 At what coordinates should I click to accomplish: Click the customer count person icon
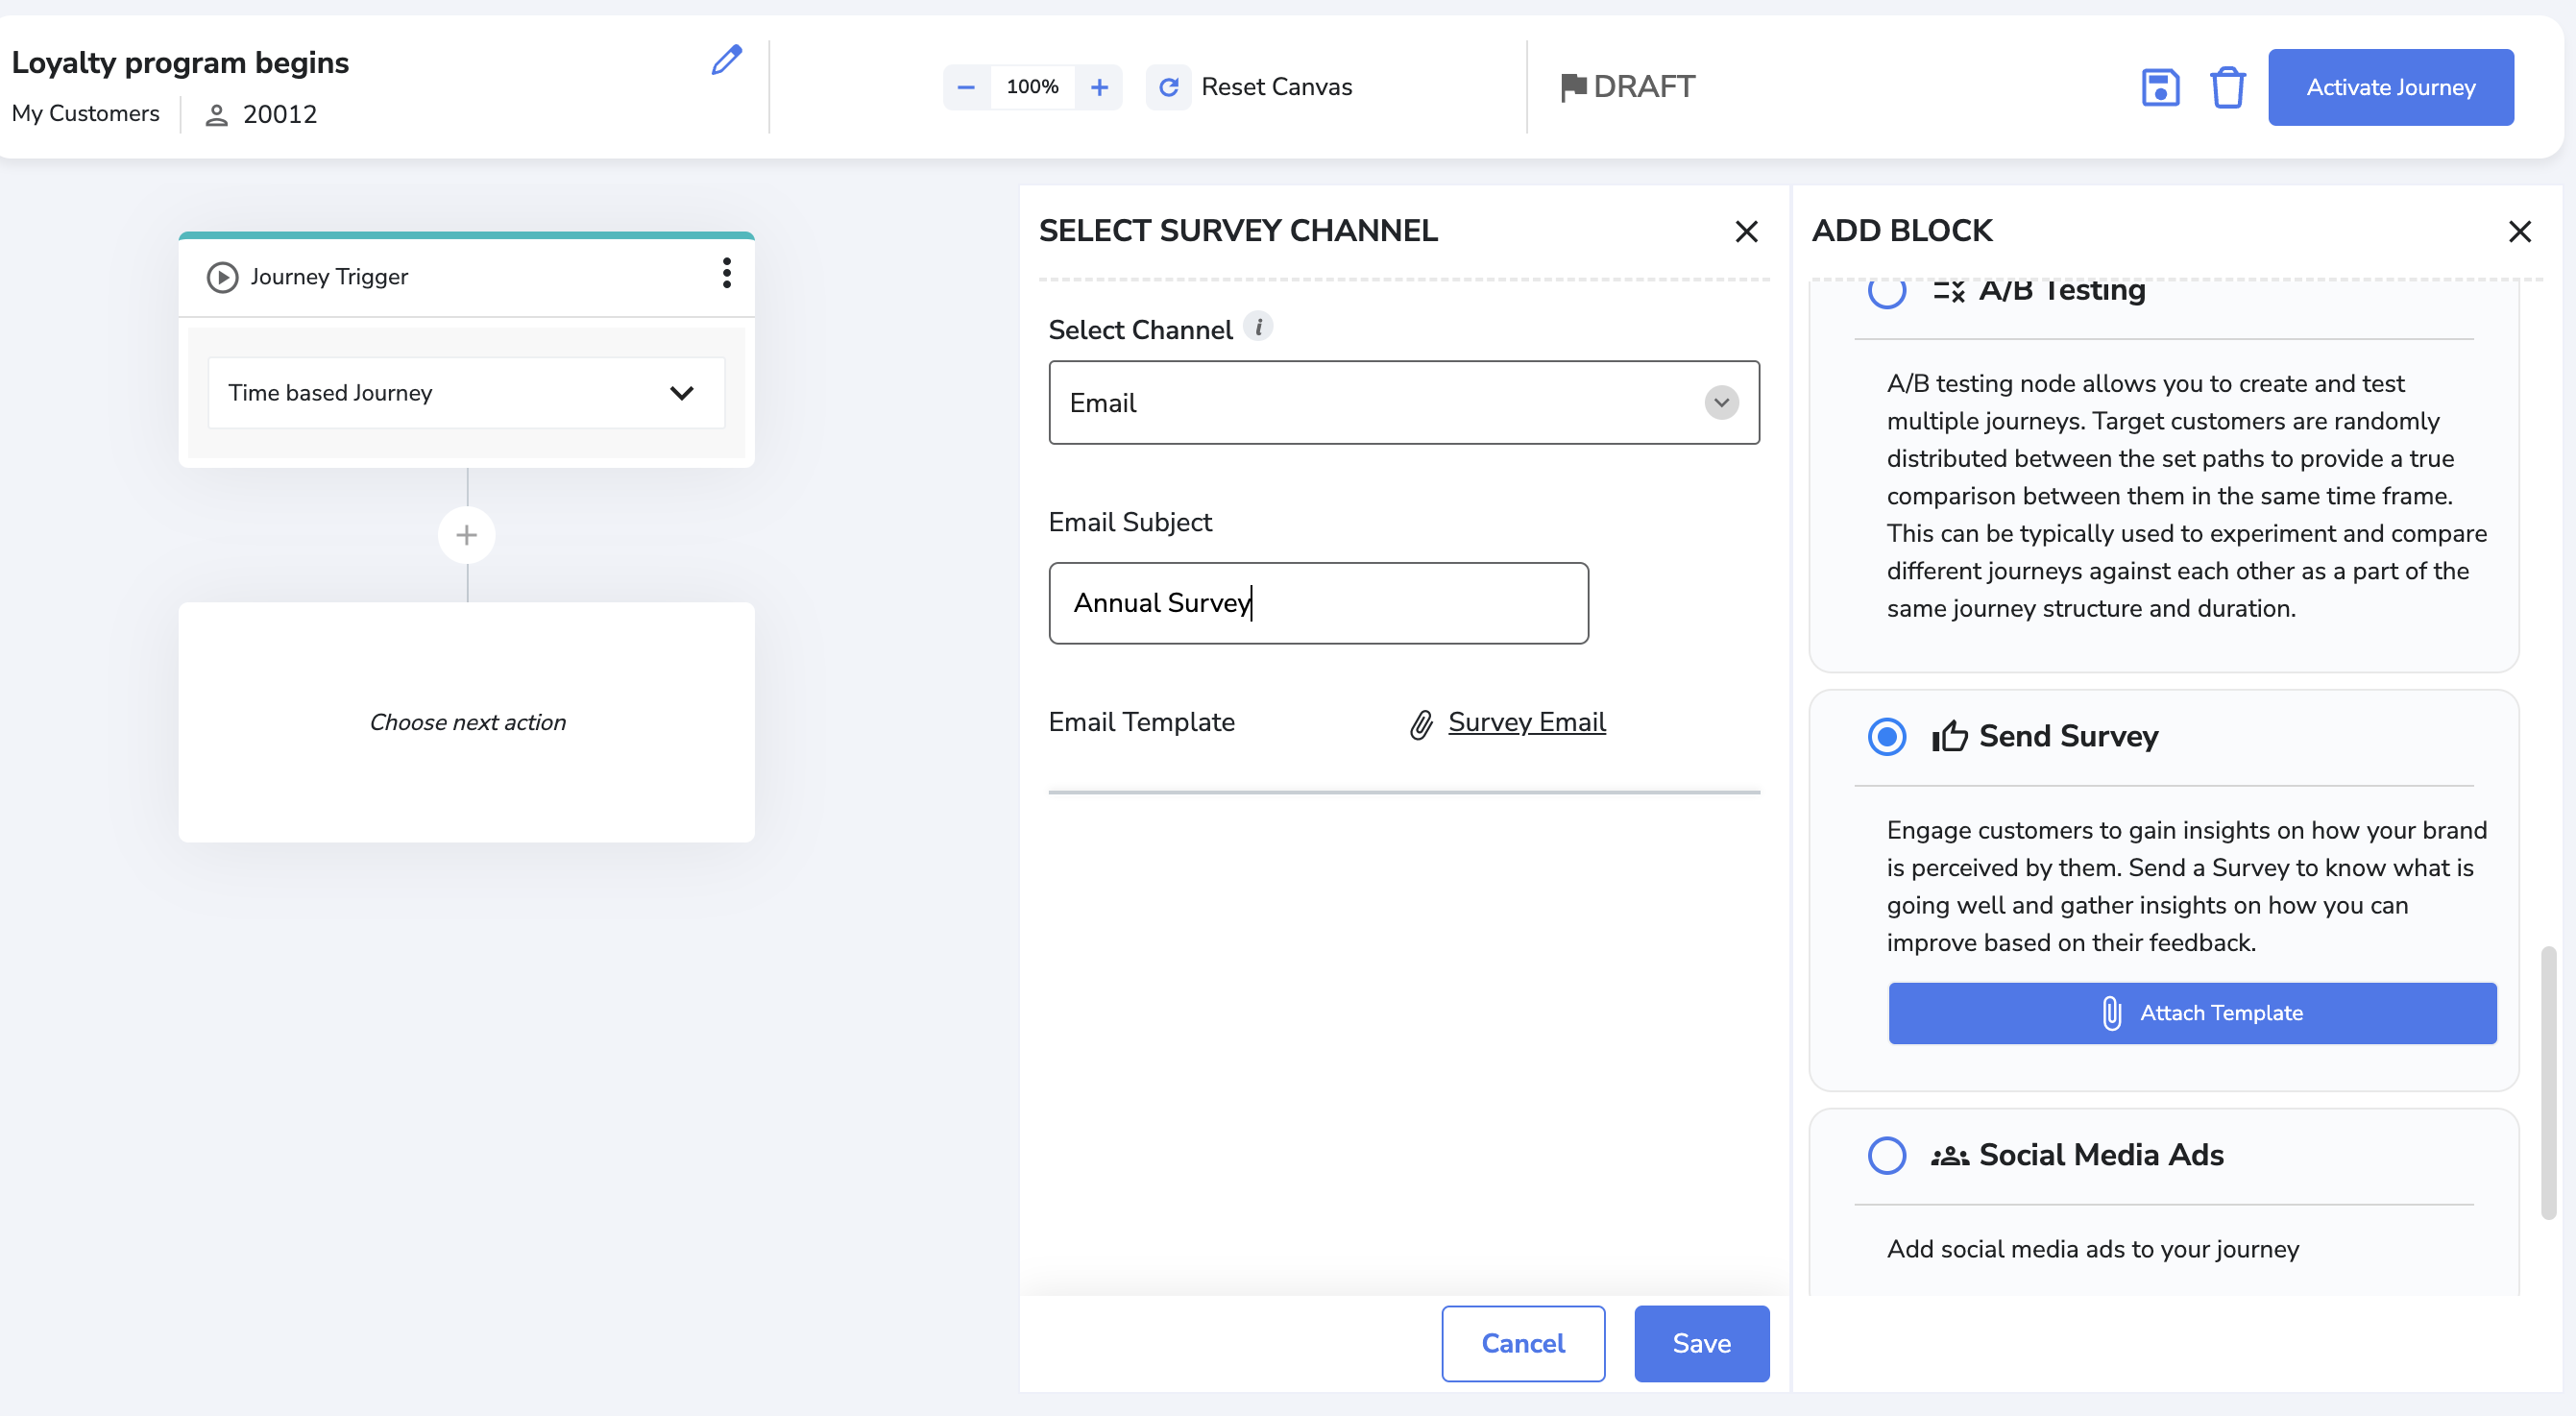216,115
